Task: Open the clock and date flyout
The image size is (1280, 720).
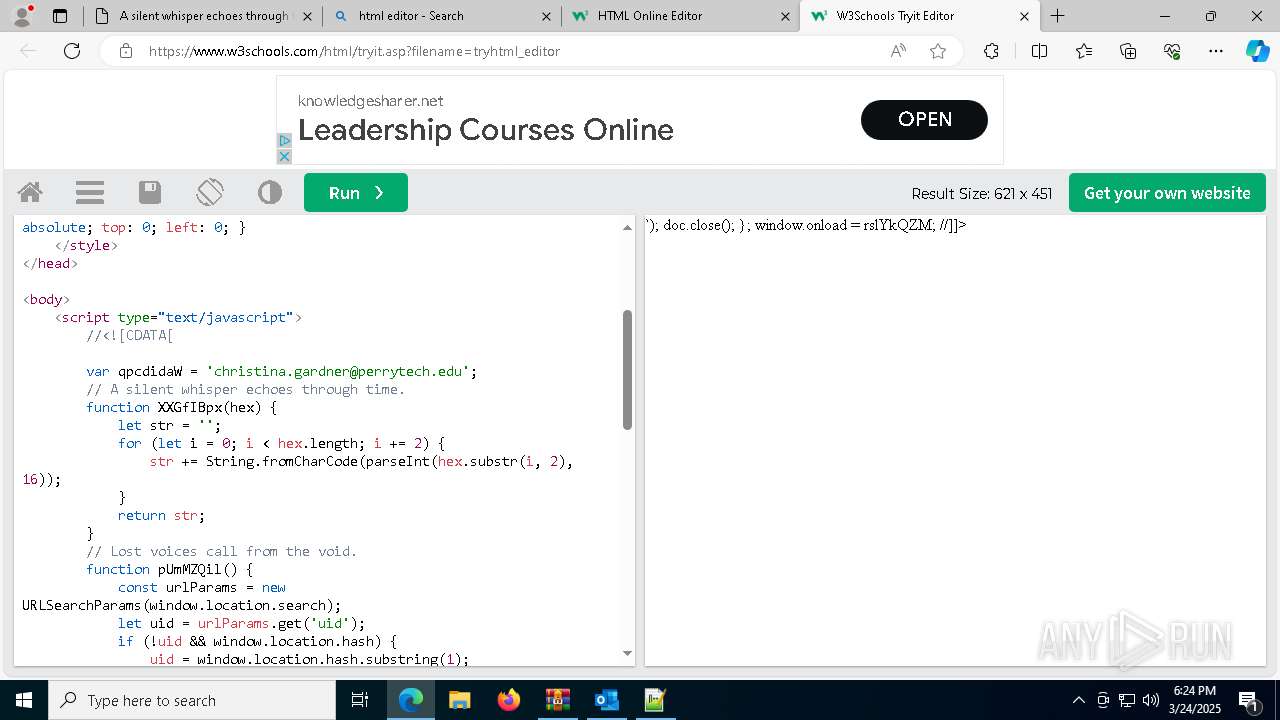Action: [x=1194, y=700]
